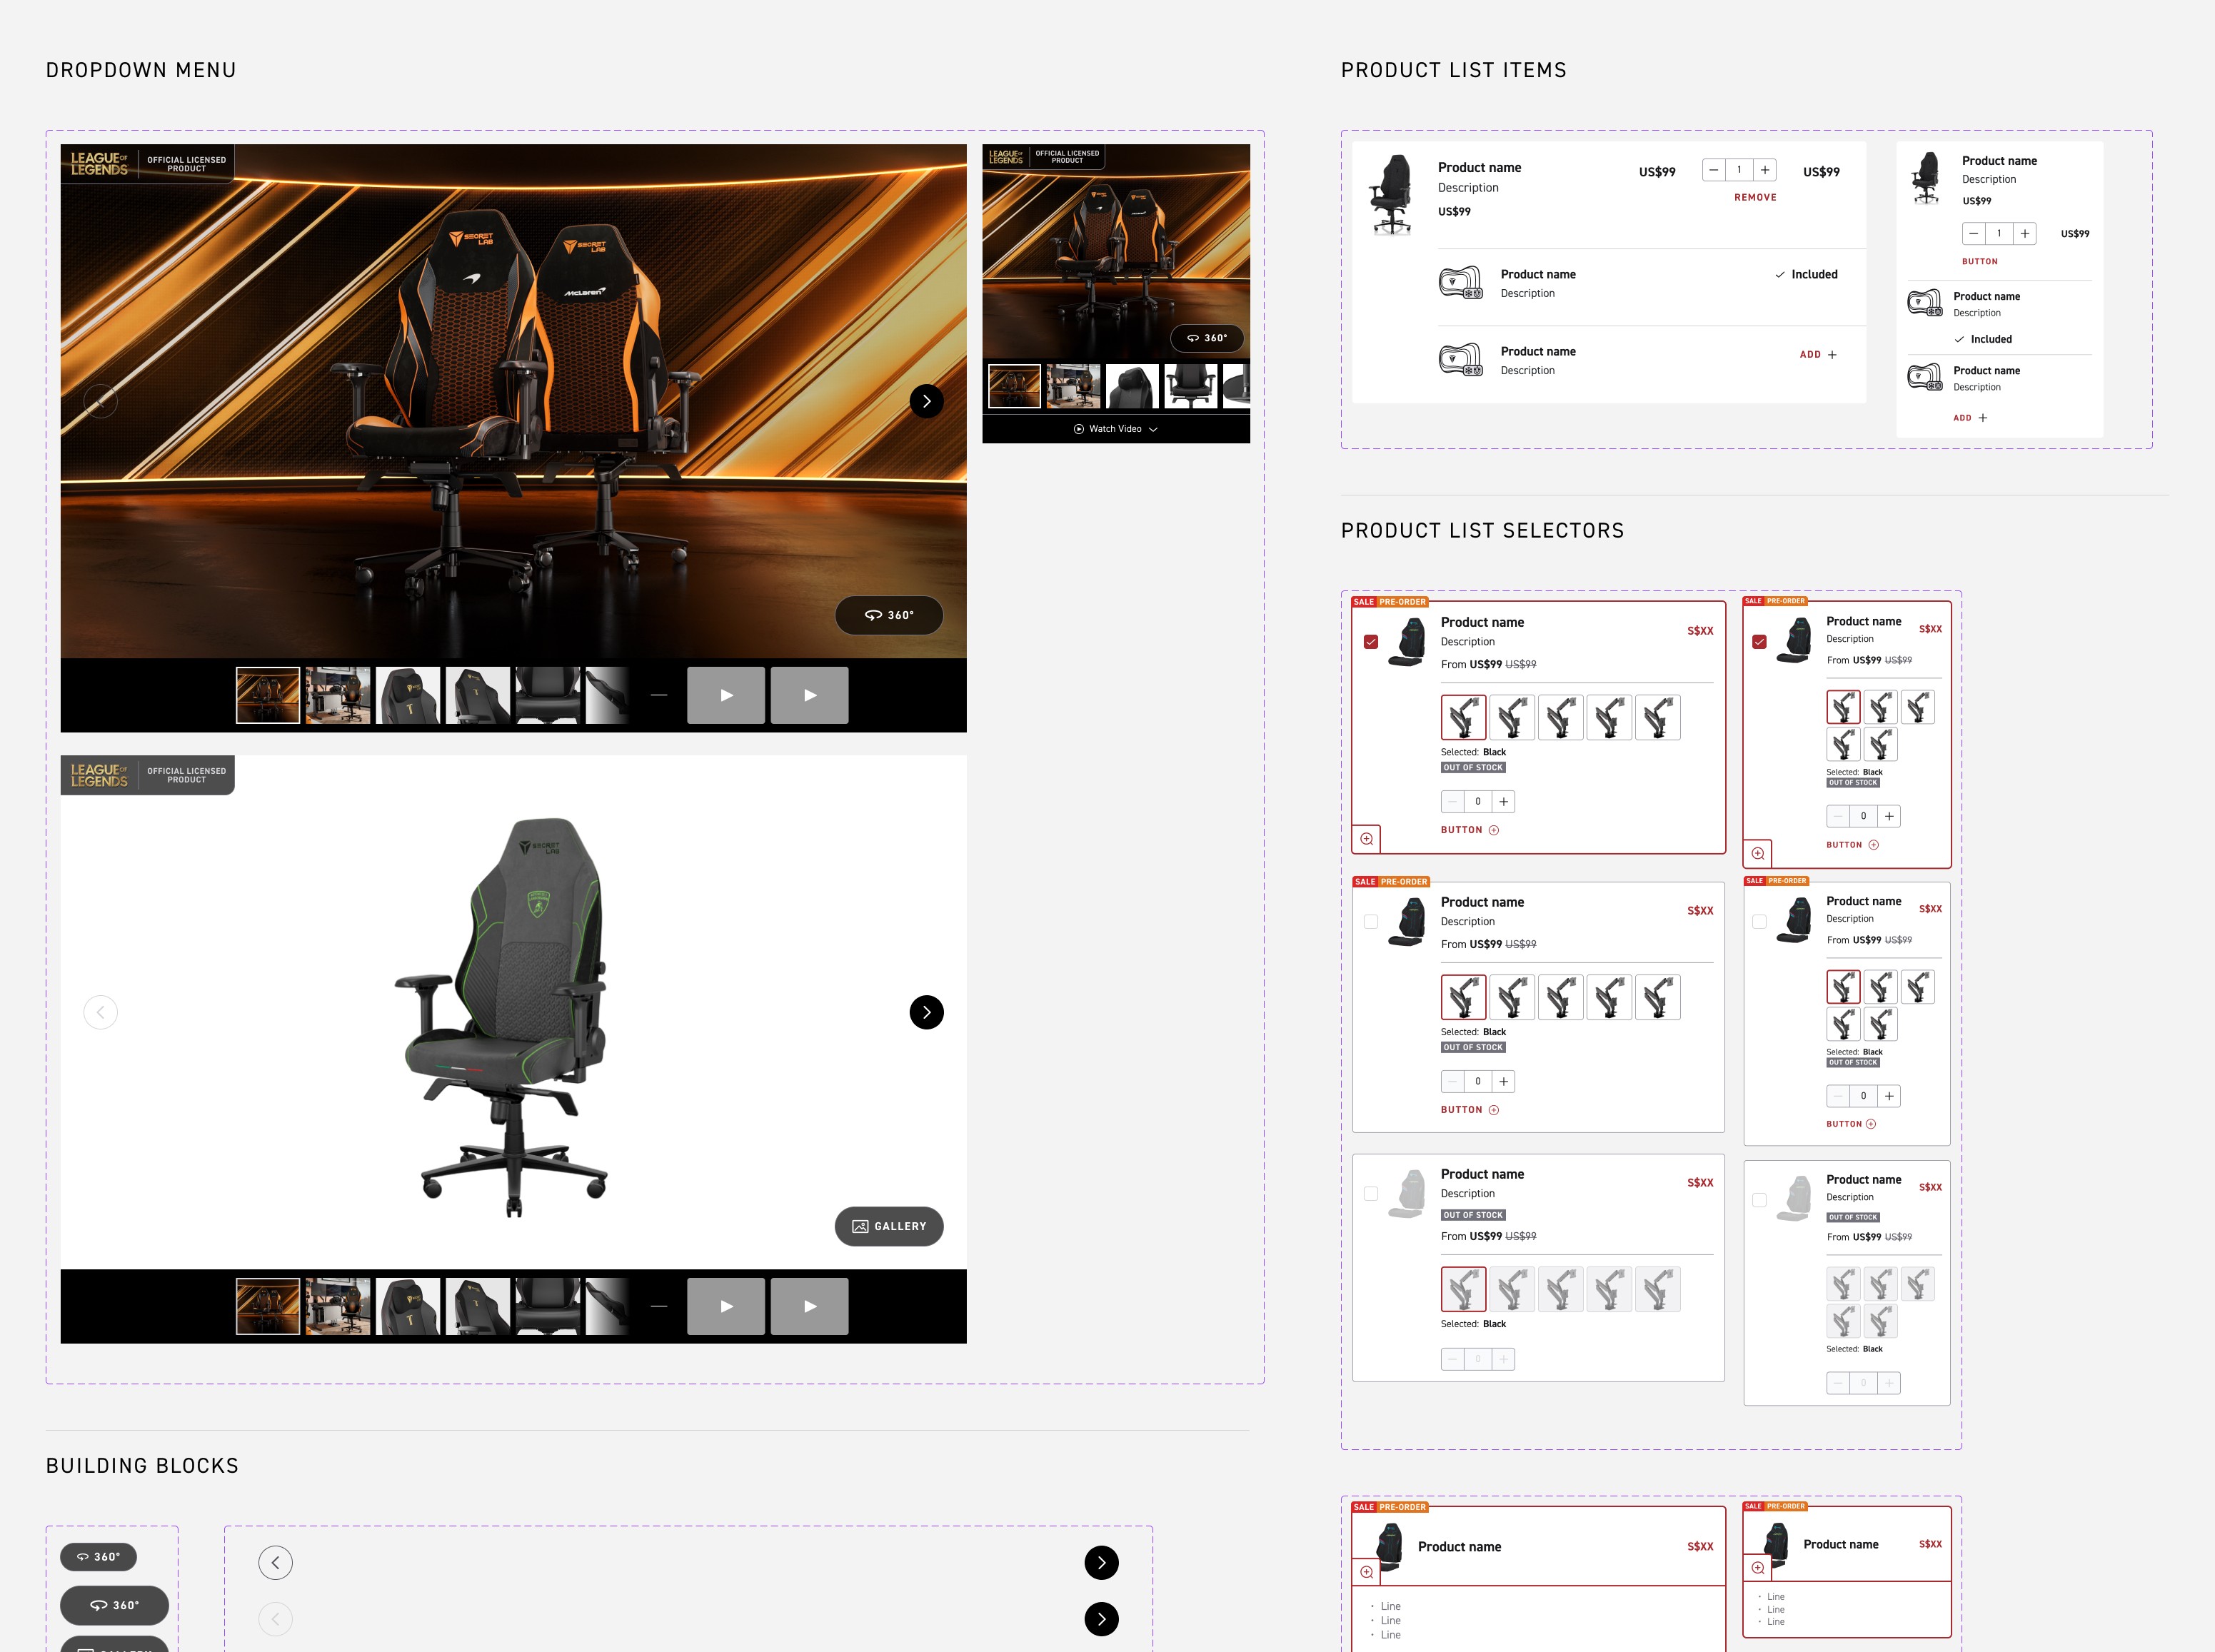The image size is (2215, 1652).
Task: Check the empty checkbox on second wide product card
Action: click(x=1371, y=922)
